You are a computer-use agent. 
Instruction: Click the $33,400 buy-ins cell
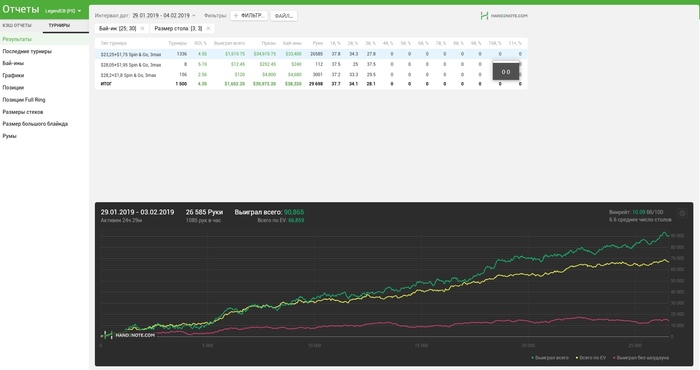[294, 54]
